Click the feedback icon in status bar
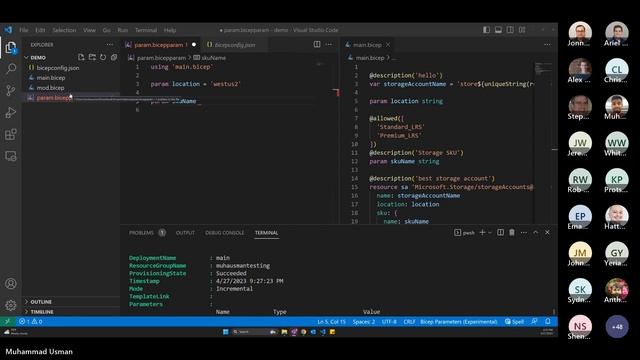Viewport: 640px width, 360px height. [535, 322]
